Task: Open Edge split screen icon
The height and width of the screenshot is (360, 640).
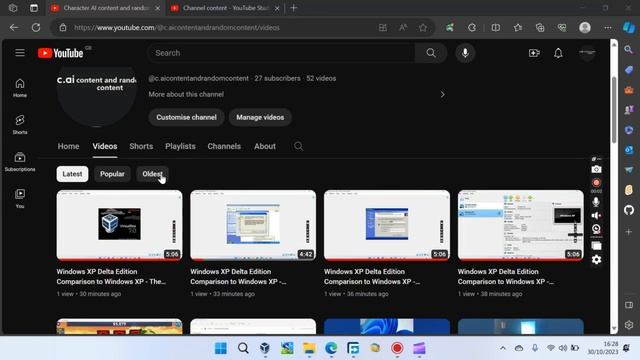Action: pos(496,27)
